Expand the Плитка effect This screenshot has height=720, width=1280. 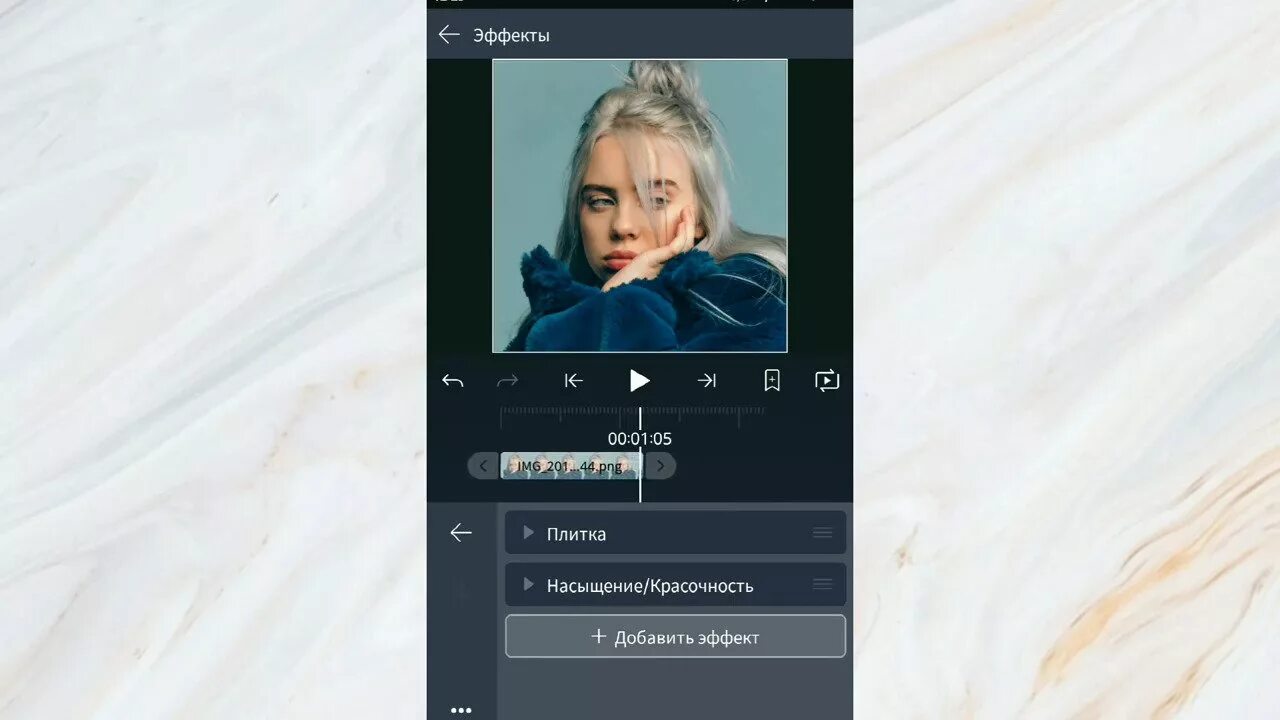pos(529,533)
